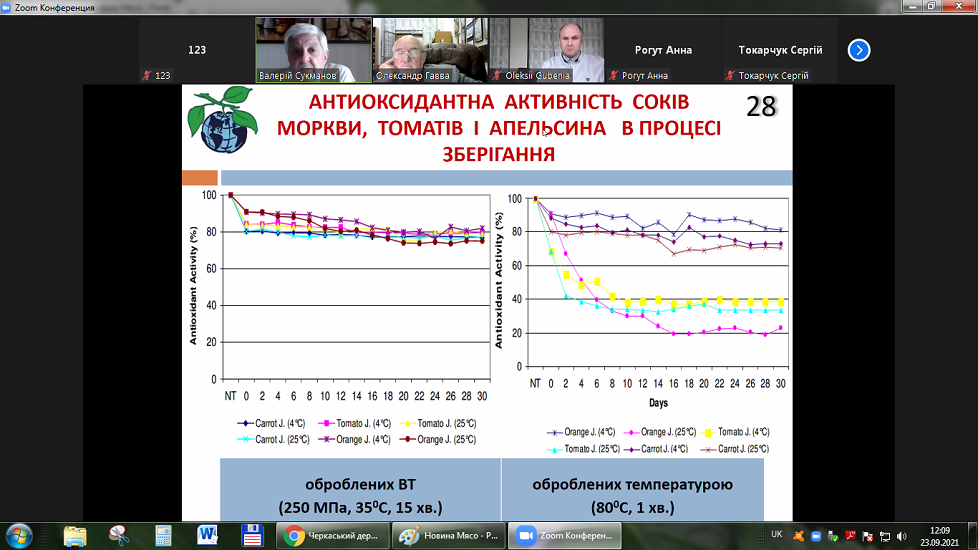This screenshot has width=978, height=550.
Task: Click the text (80°C, 1 хв.)
Action: click(x=632, y=507)
